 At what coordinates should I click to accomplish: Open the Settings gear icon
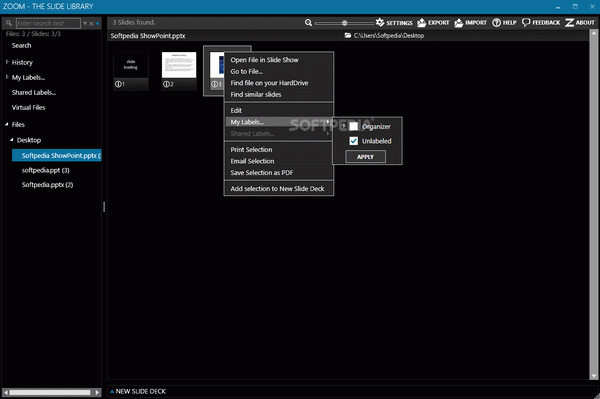[x=380, y=23]
